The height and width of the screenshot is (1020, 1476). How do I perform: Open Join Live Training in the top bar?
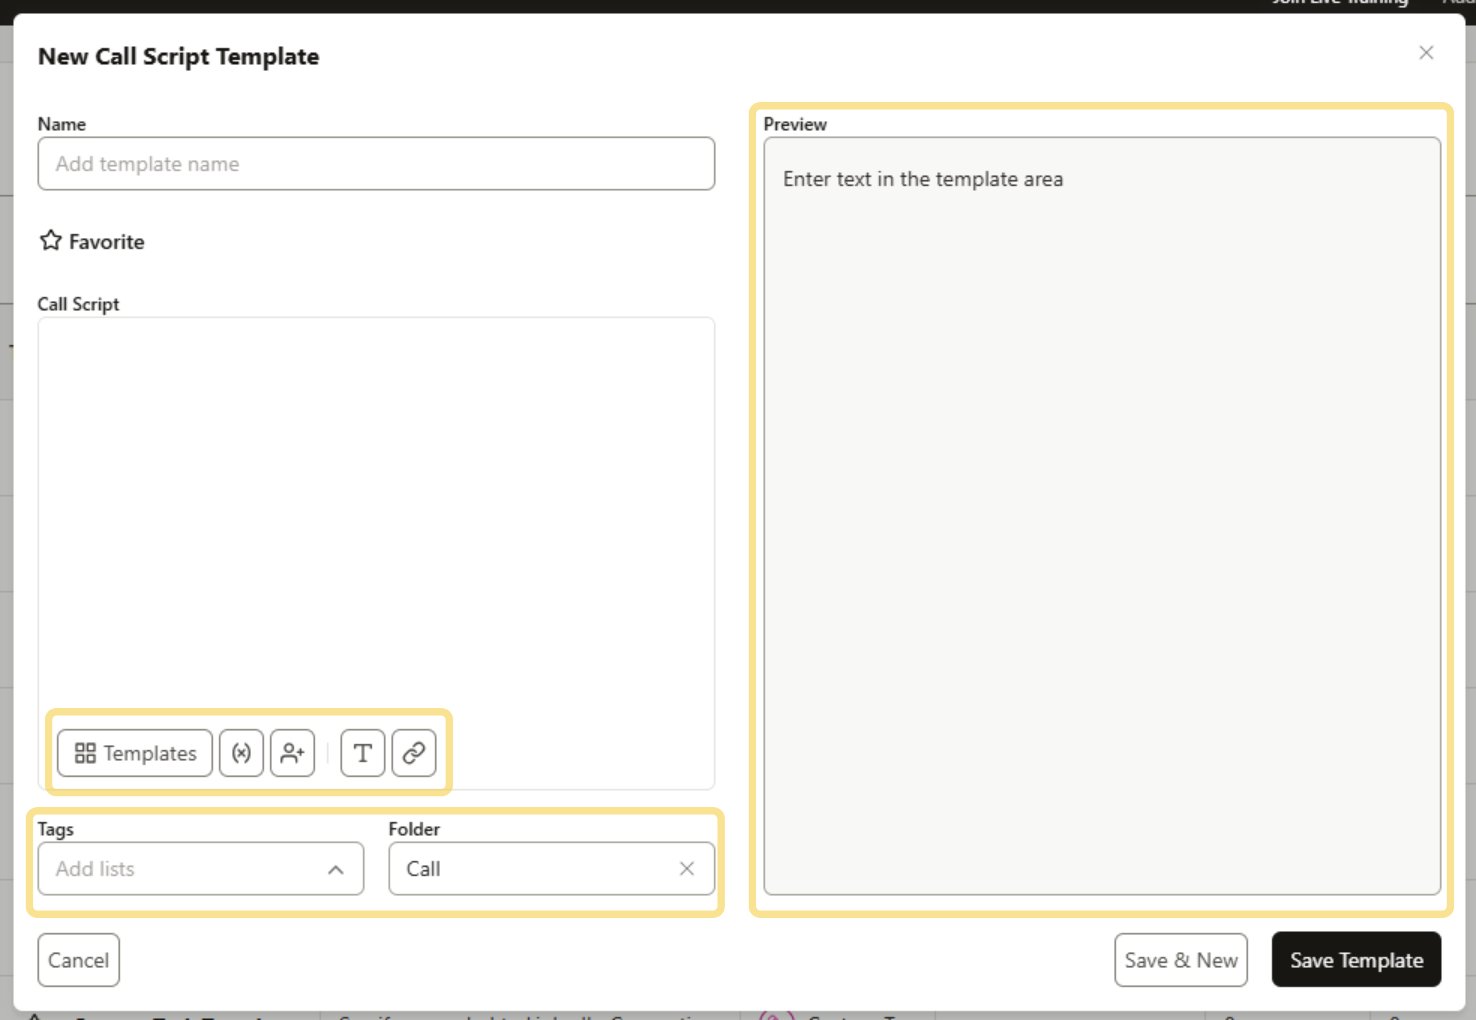coord(1340,3)
